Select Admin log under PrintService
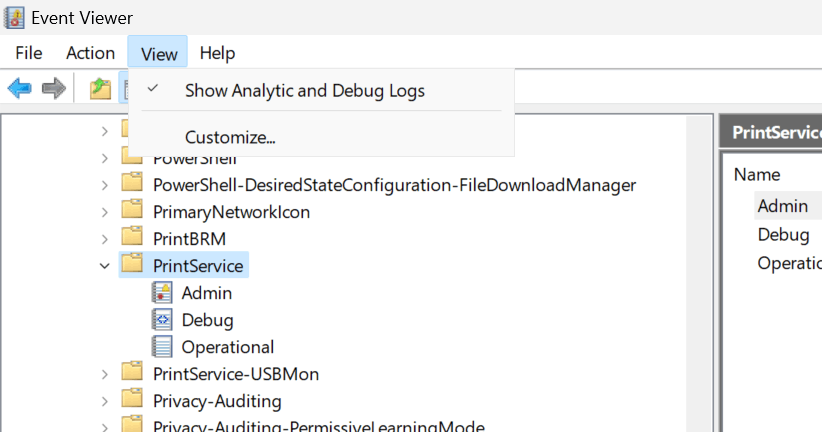Viewport: 822px width, 432px height. point(207,293)
